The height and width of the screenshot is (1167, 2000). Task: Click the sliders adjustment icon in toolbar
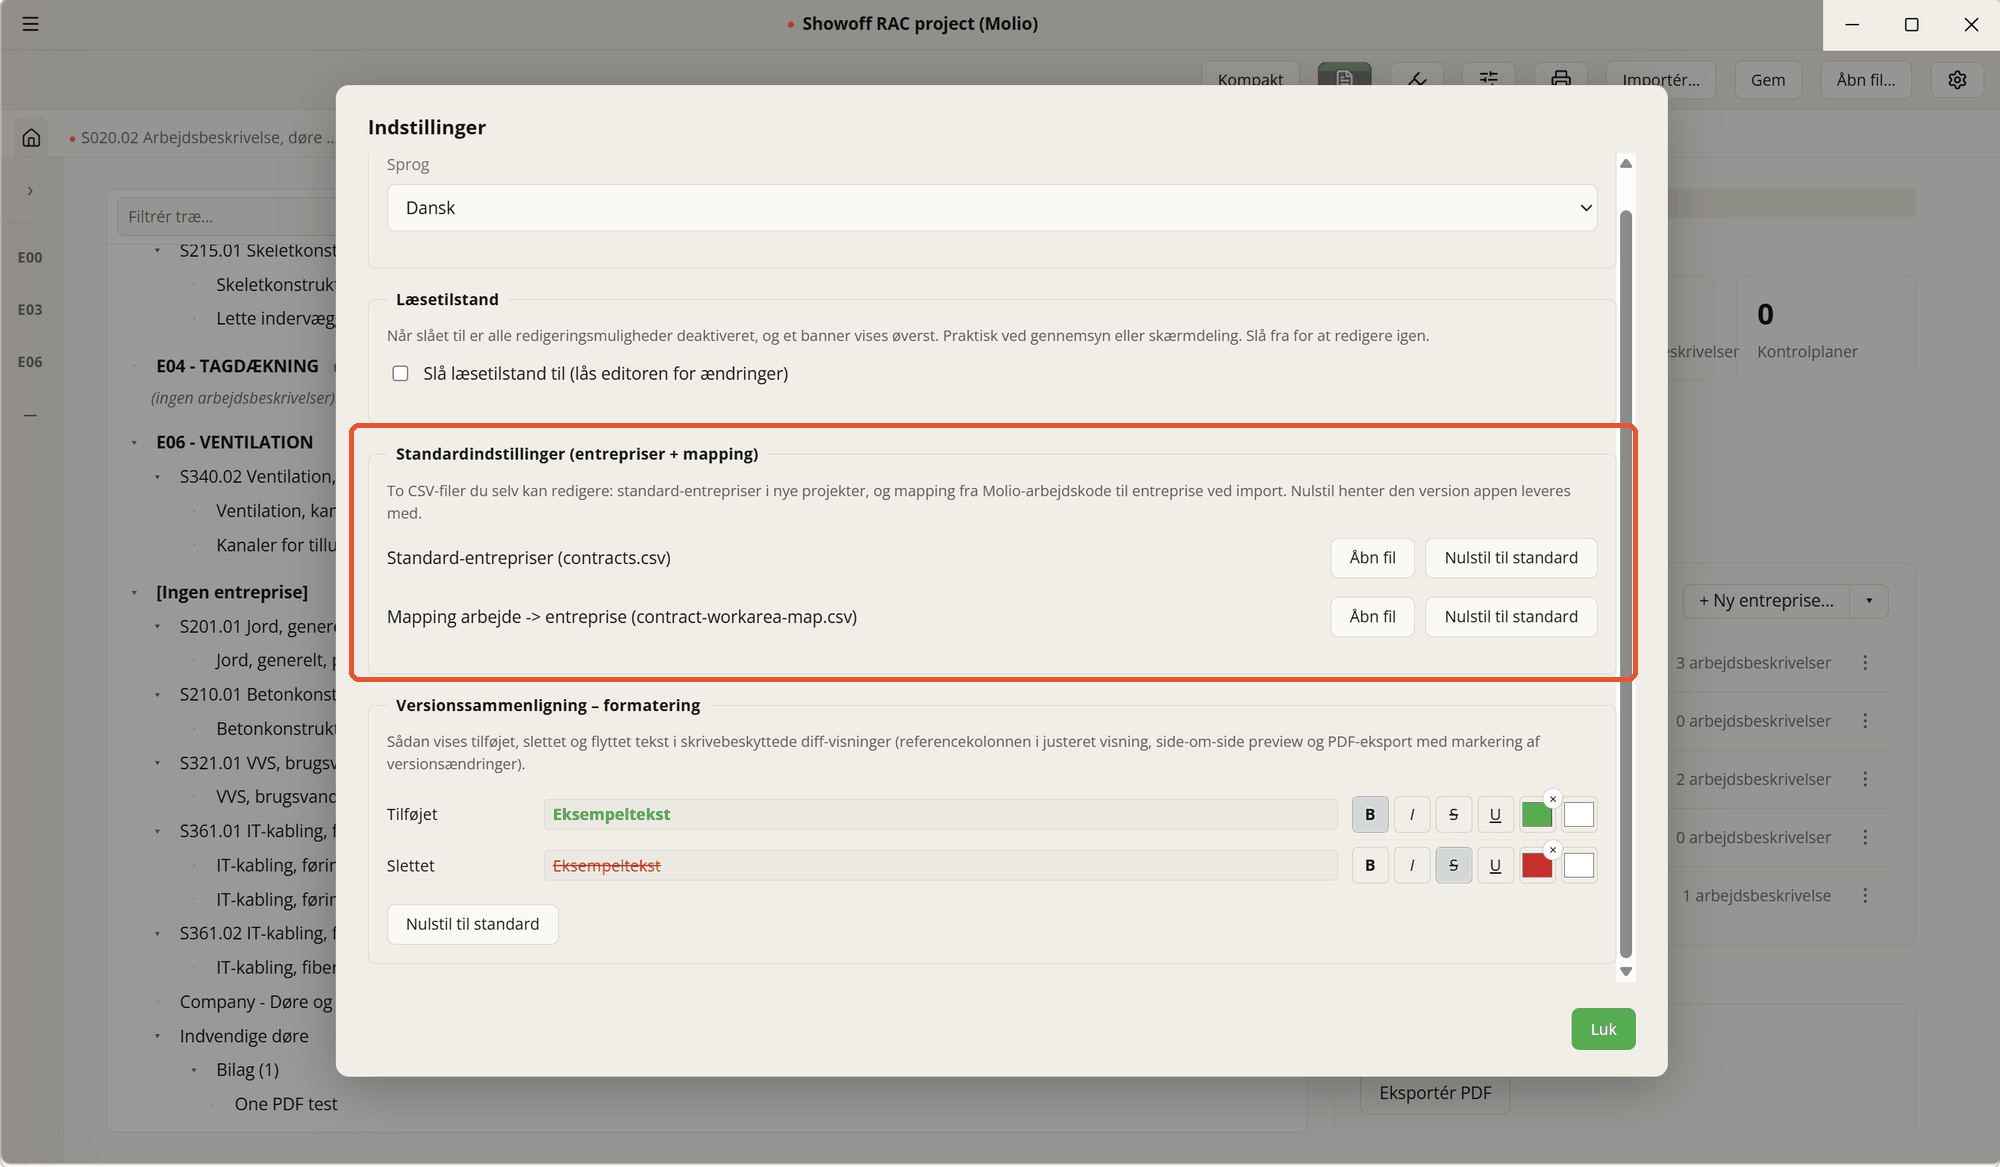[1489, 80]
